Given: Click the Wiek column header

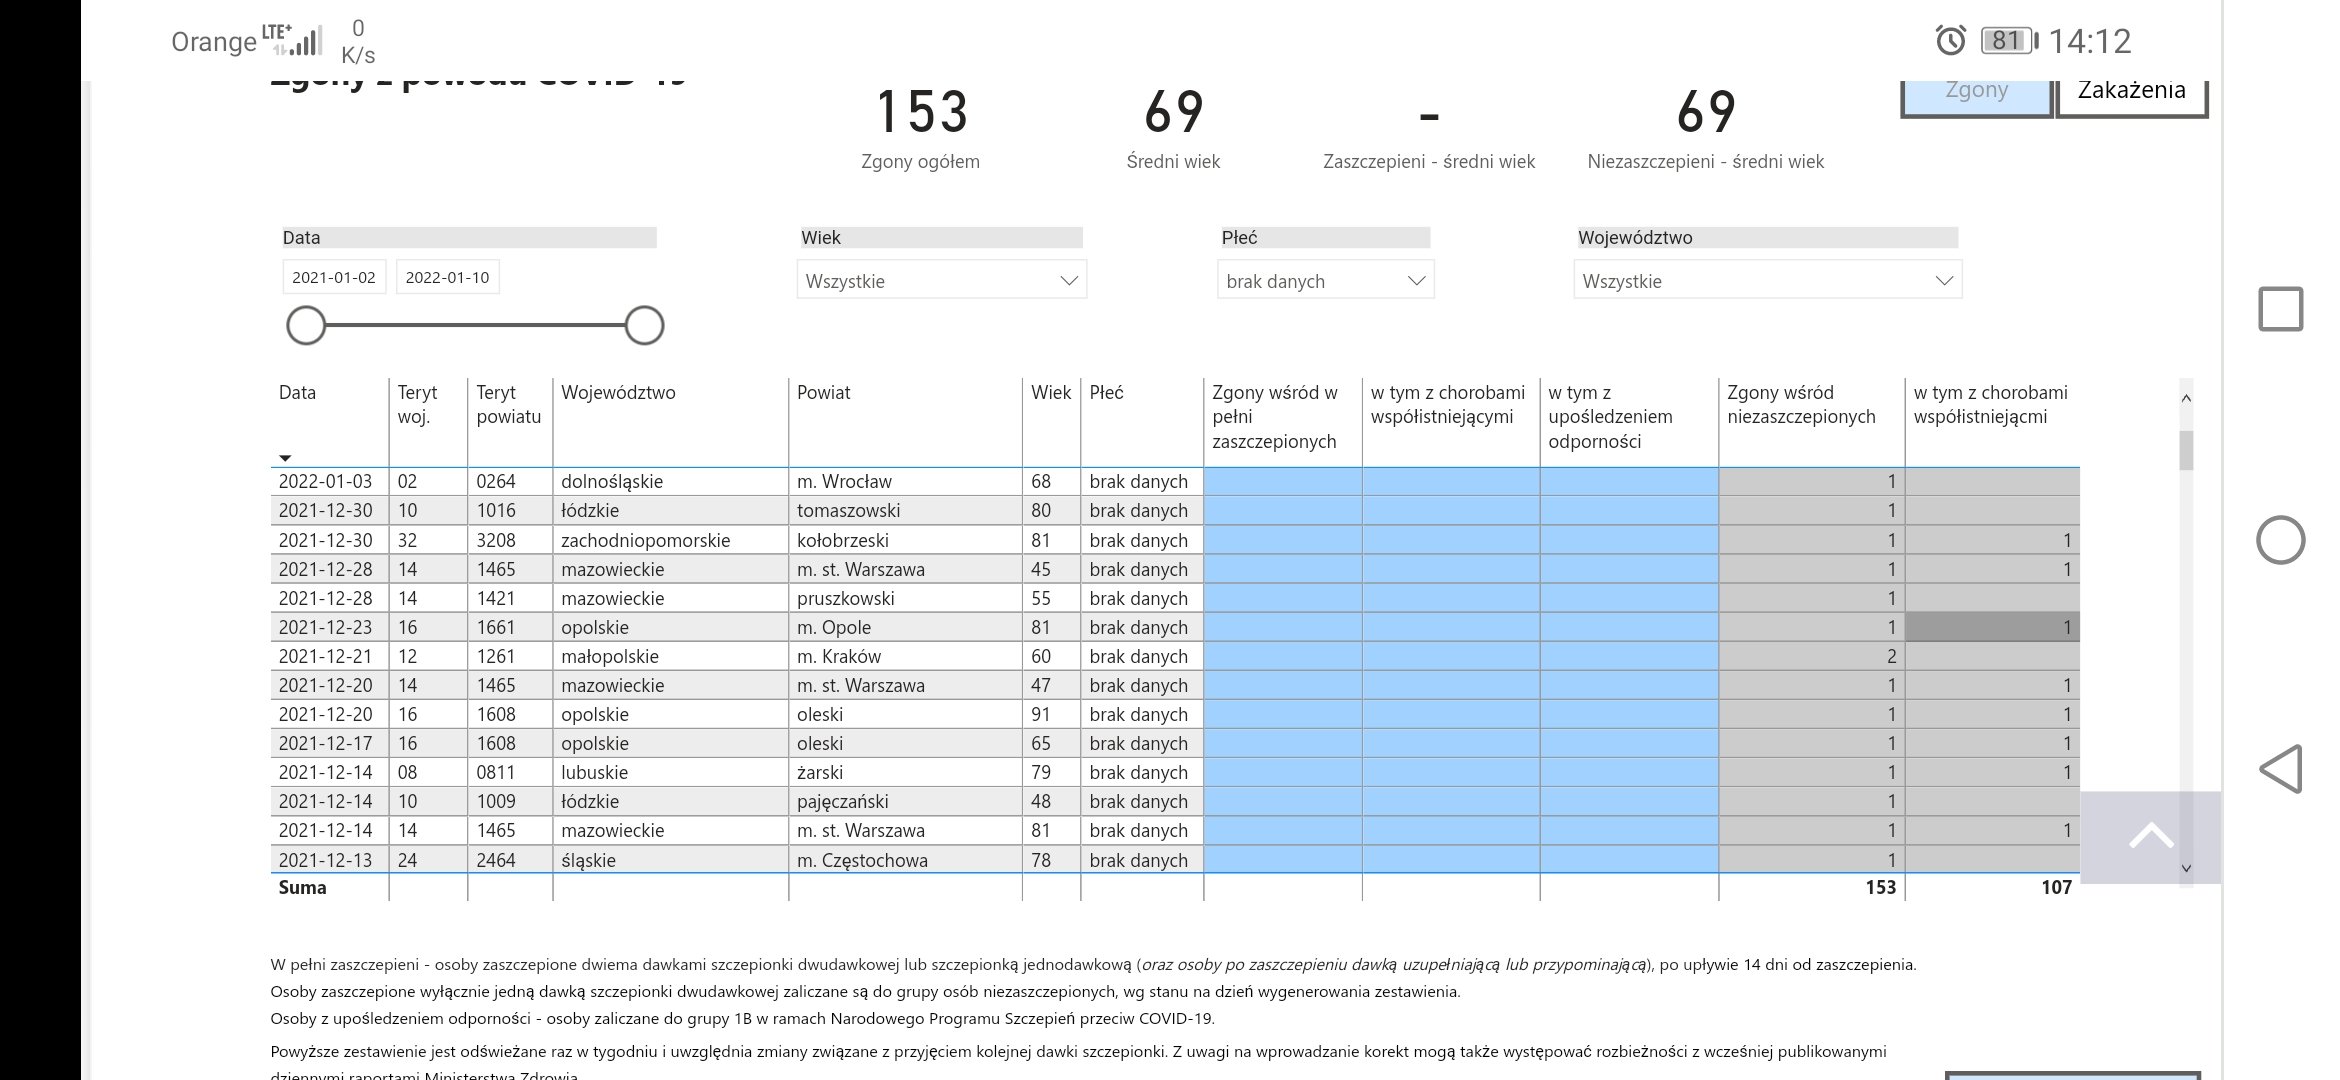Looking at the screenshot, I should pos(1050,393).
